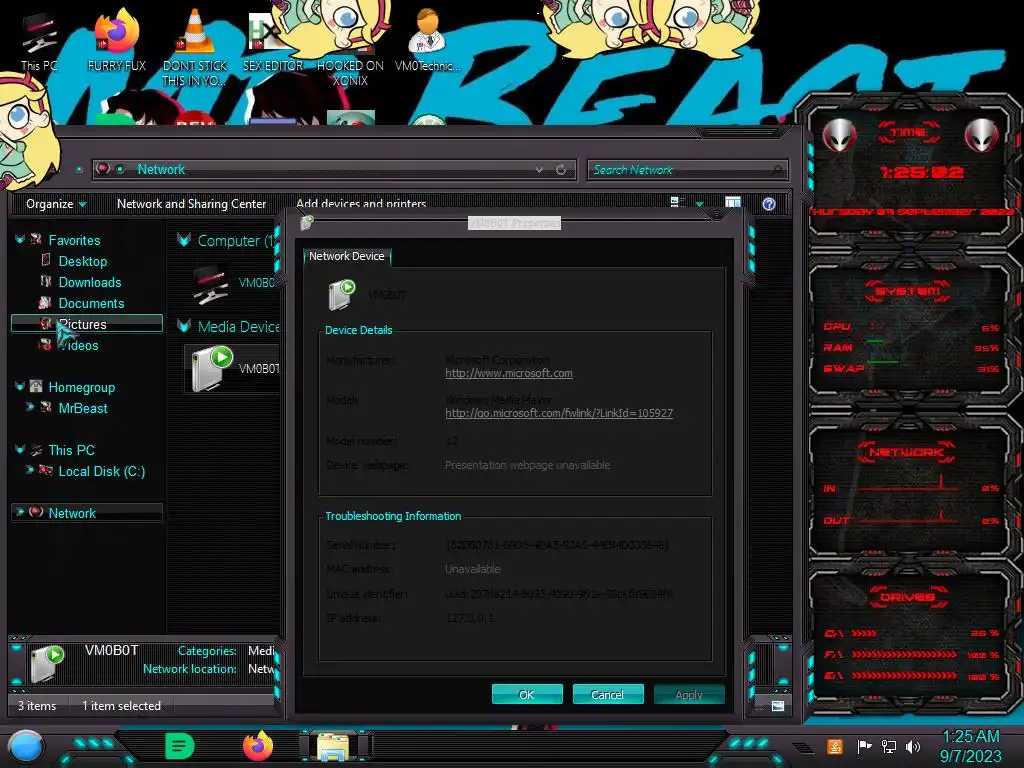Click the right alien head widget icon
Viewport: 1024px width, 768px height.
982,136
